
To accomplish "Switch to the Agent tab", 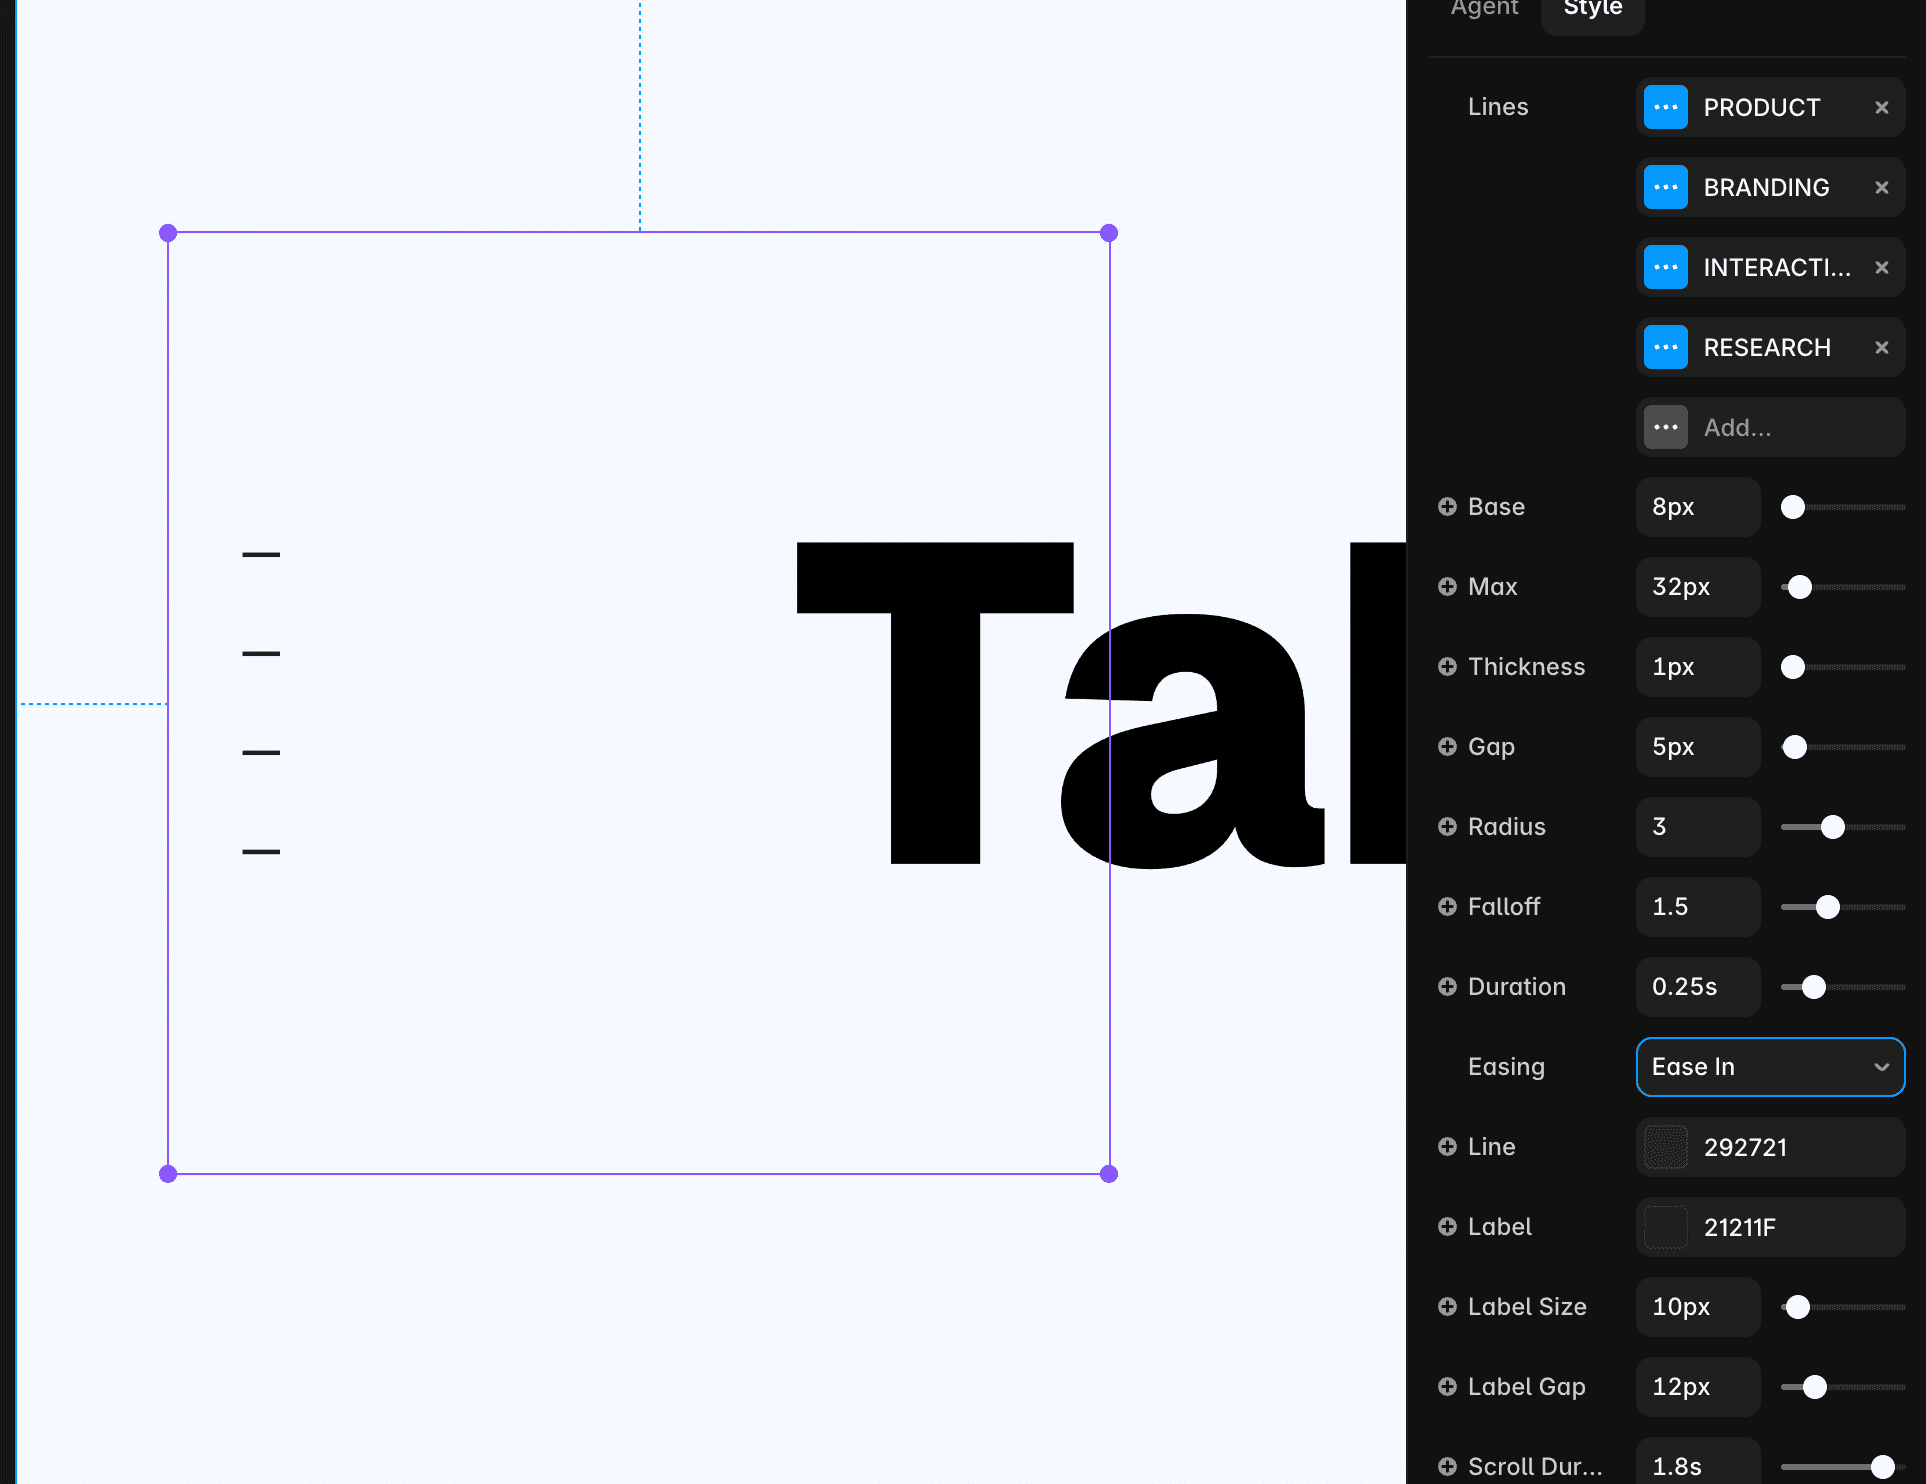I will coord(1484,10).
